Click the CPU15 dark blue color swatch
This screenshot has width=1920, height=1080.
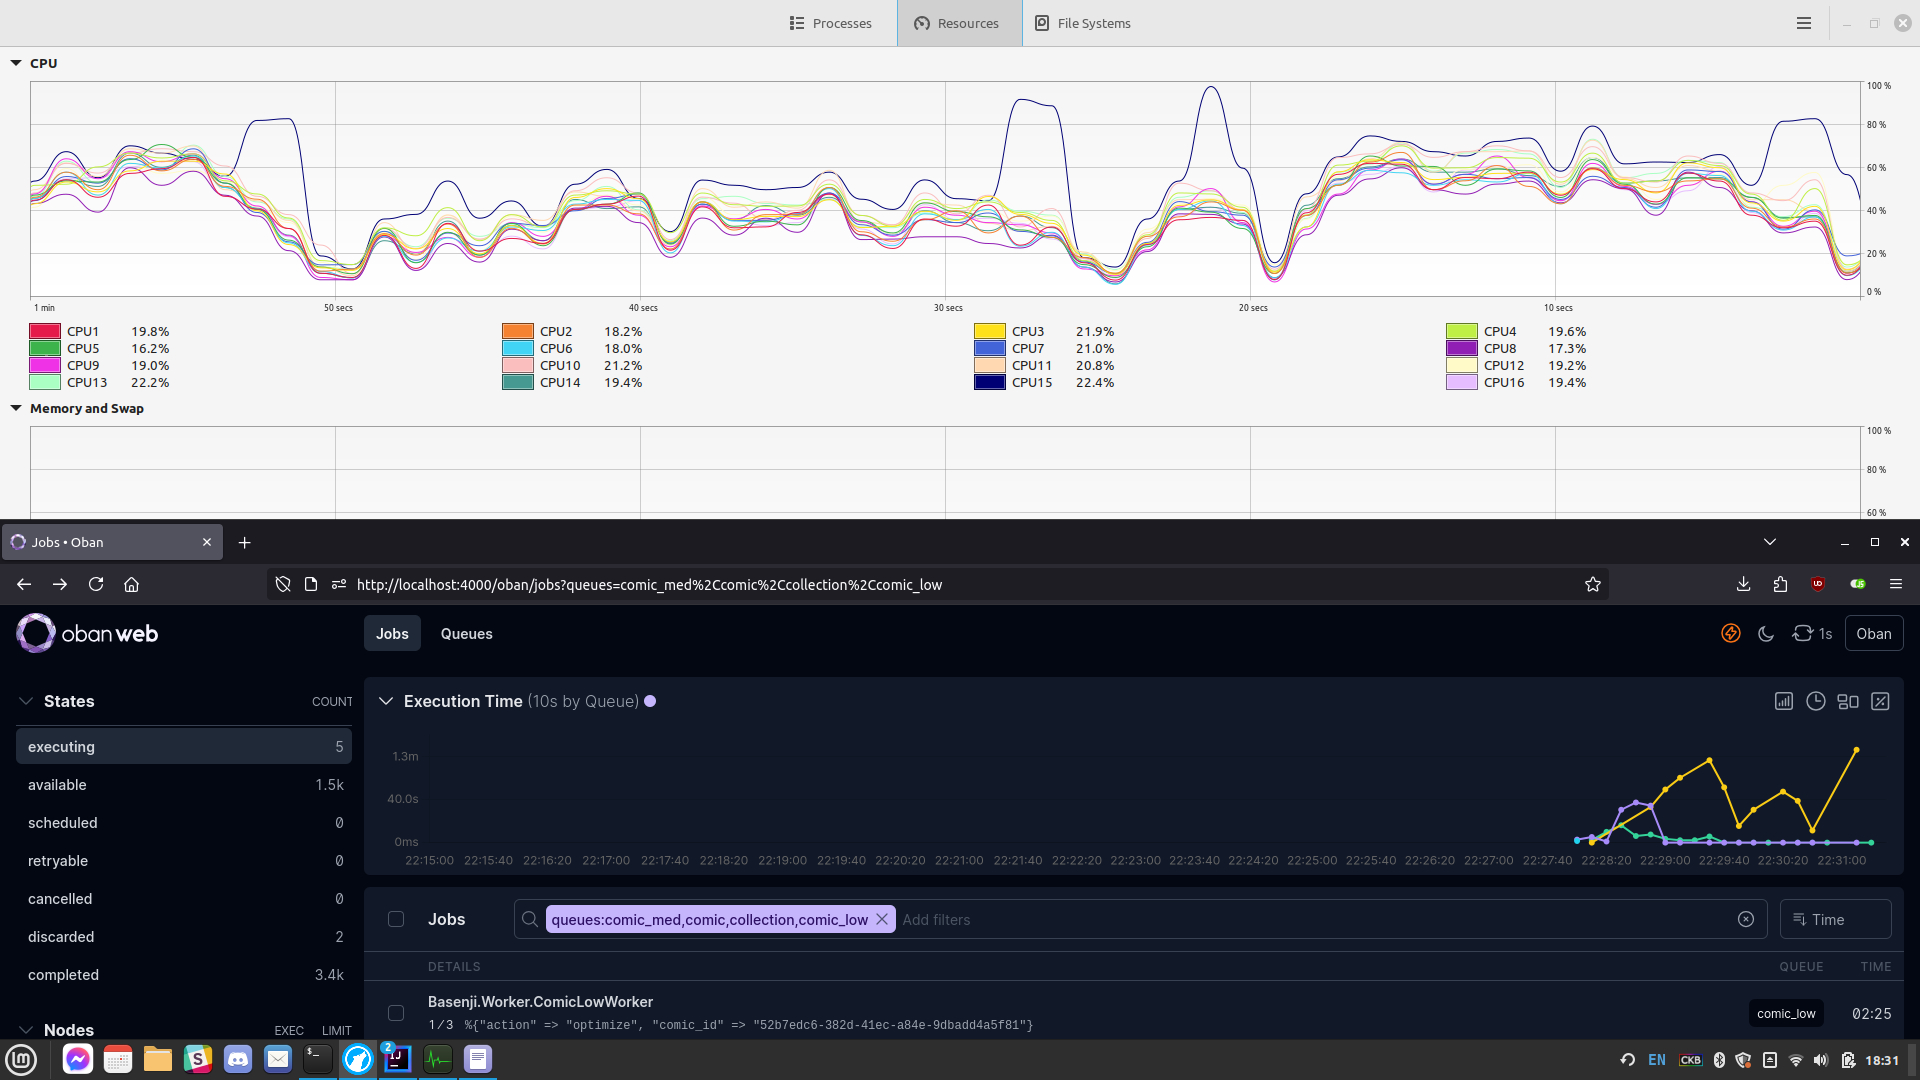(989, 382)
